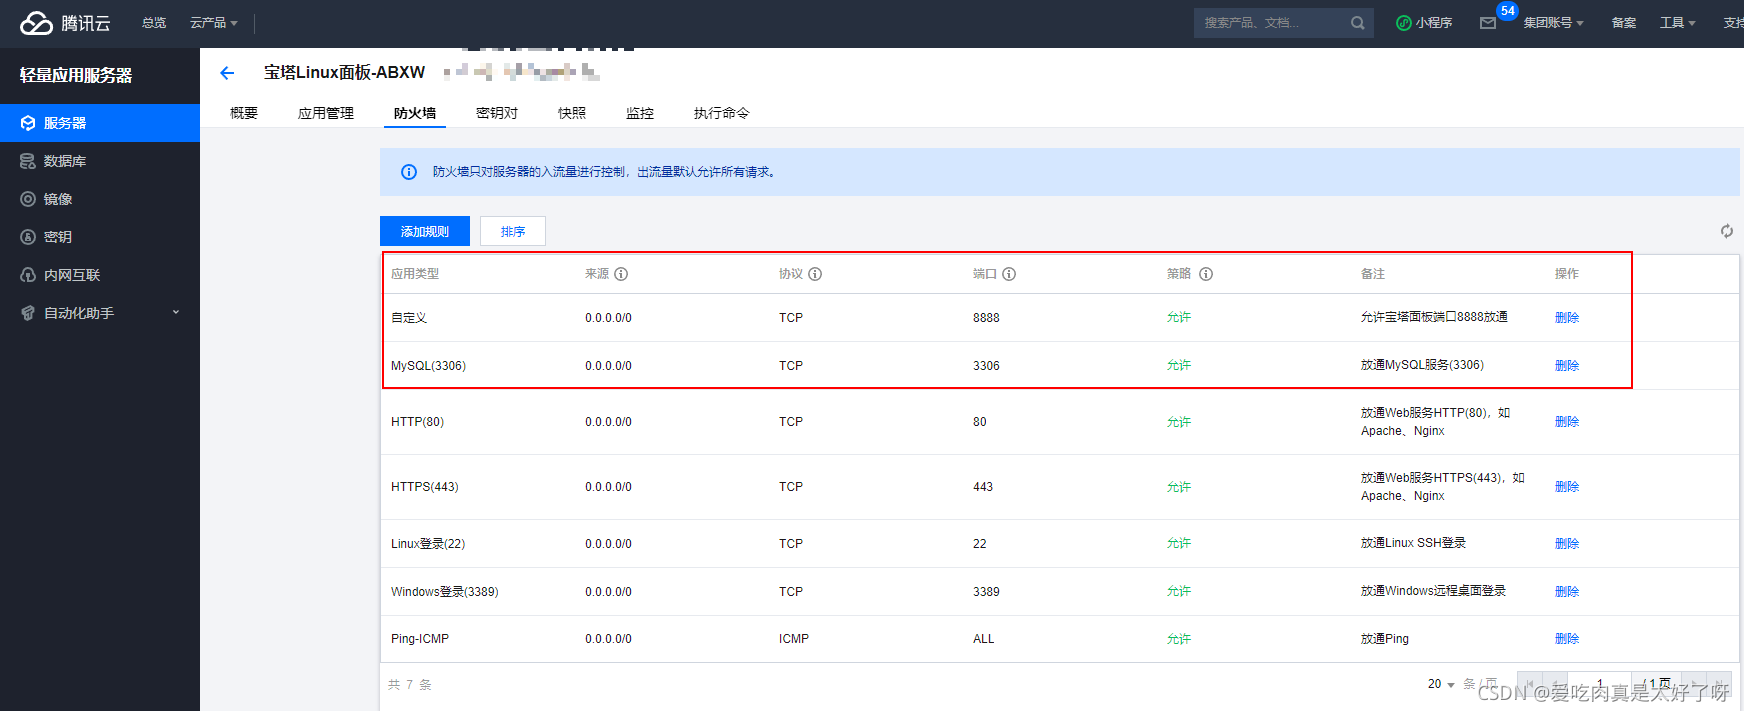
Task: Click the page number input field
Action: click(x=1599, y=684)
